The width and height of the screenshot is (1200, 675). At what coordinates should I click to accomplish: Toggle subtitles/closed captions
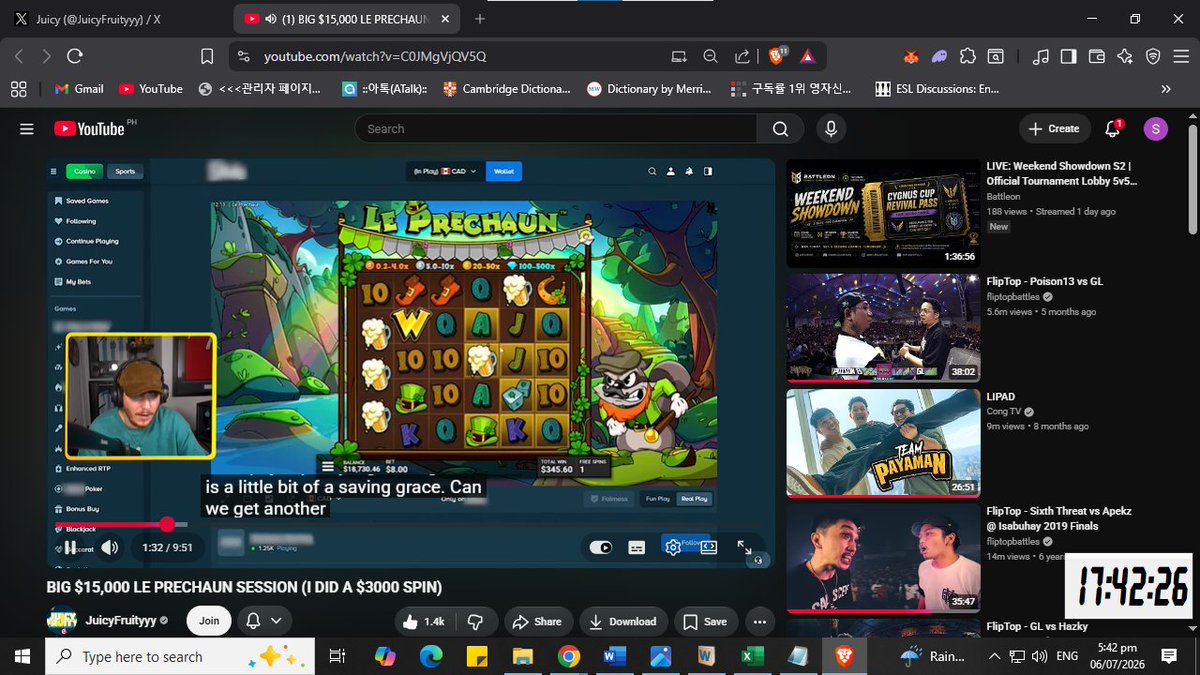(x=636, y=547)
